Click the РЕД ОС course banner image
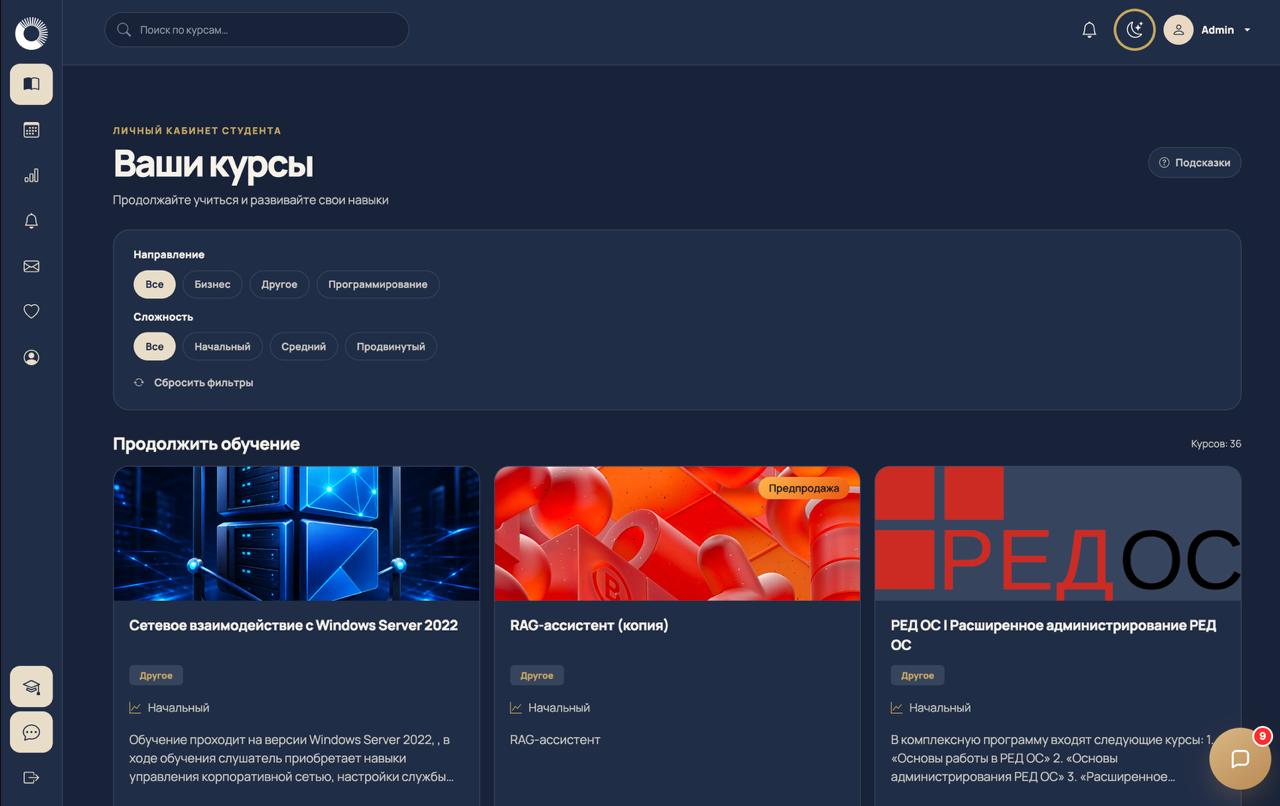The width and height of the screenshot is (1280, 806). tap(1058, 533)
